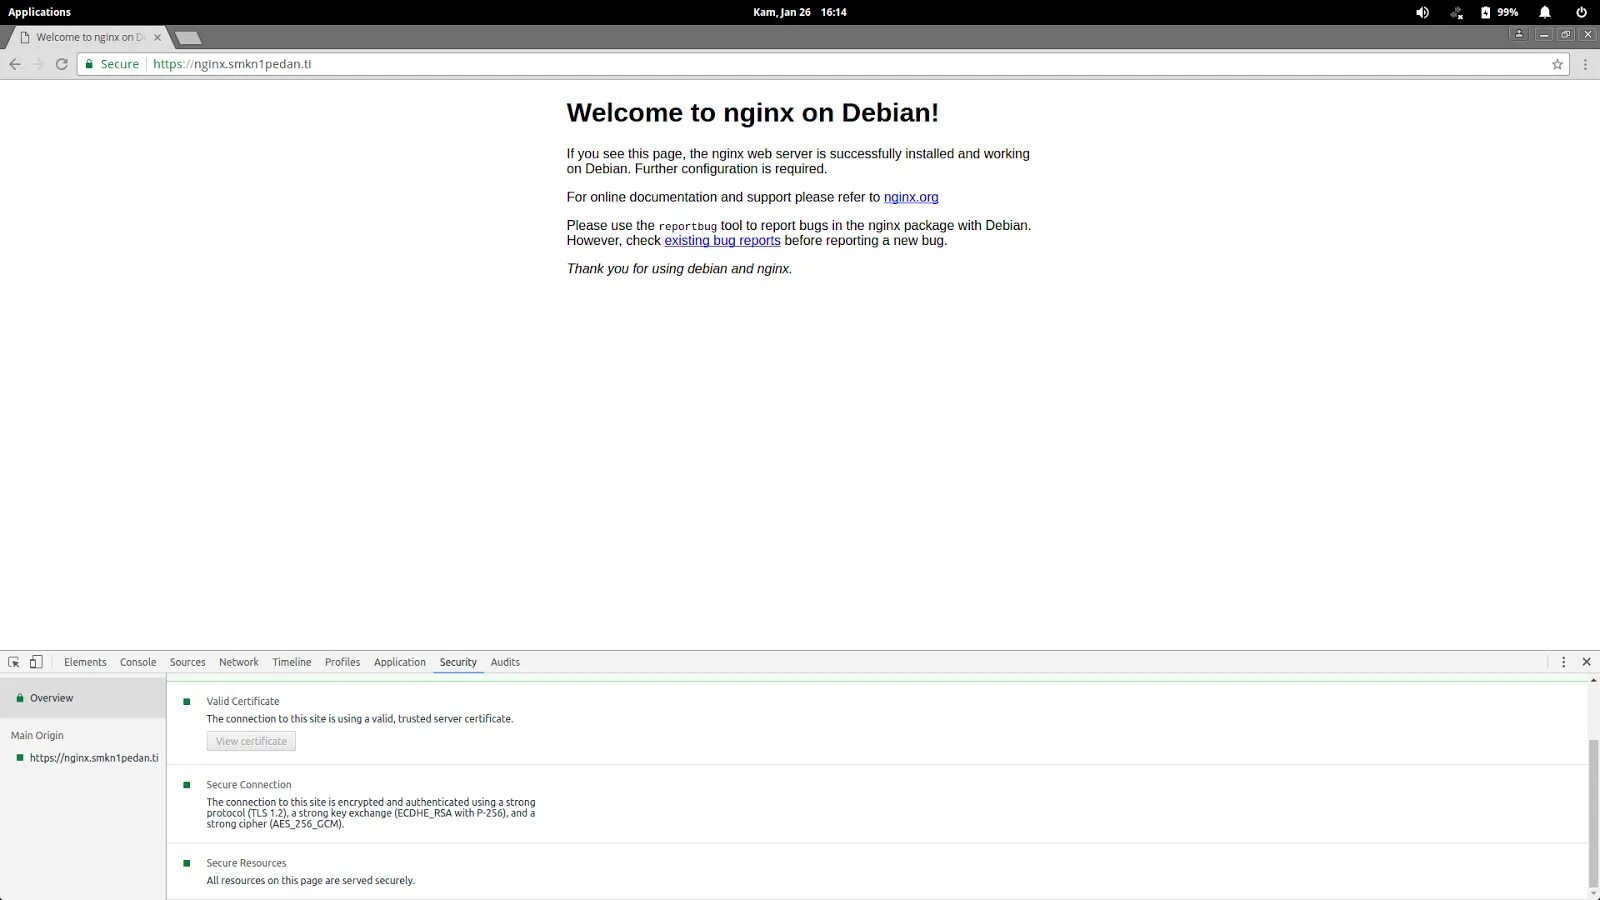The image size is (1600, 900).
Task: Open DevTools three-dot customize menu
Action: pyautogui.click(x=1564, y=662)
